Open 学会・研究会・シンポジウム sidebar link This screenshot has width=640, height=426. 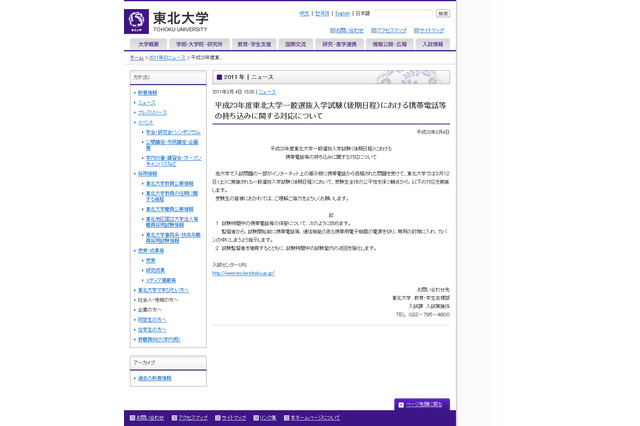click(173, 132)
